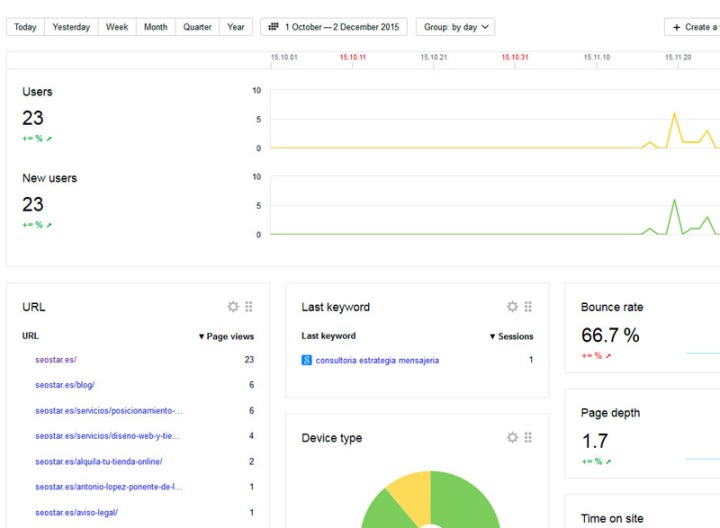The height and width of the screenshot is (528, 720).
Task: Click the 15.10.31 date marker on timeline
Action: tap(515, 58)
